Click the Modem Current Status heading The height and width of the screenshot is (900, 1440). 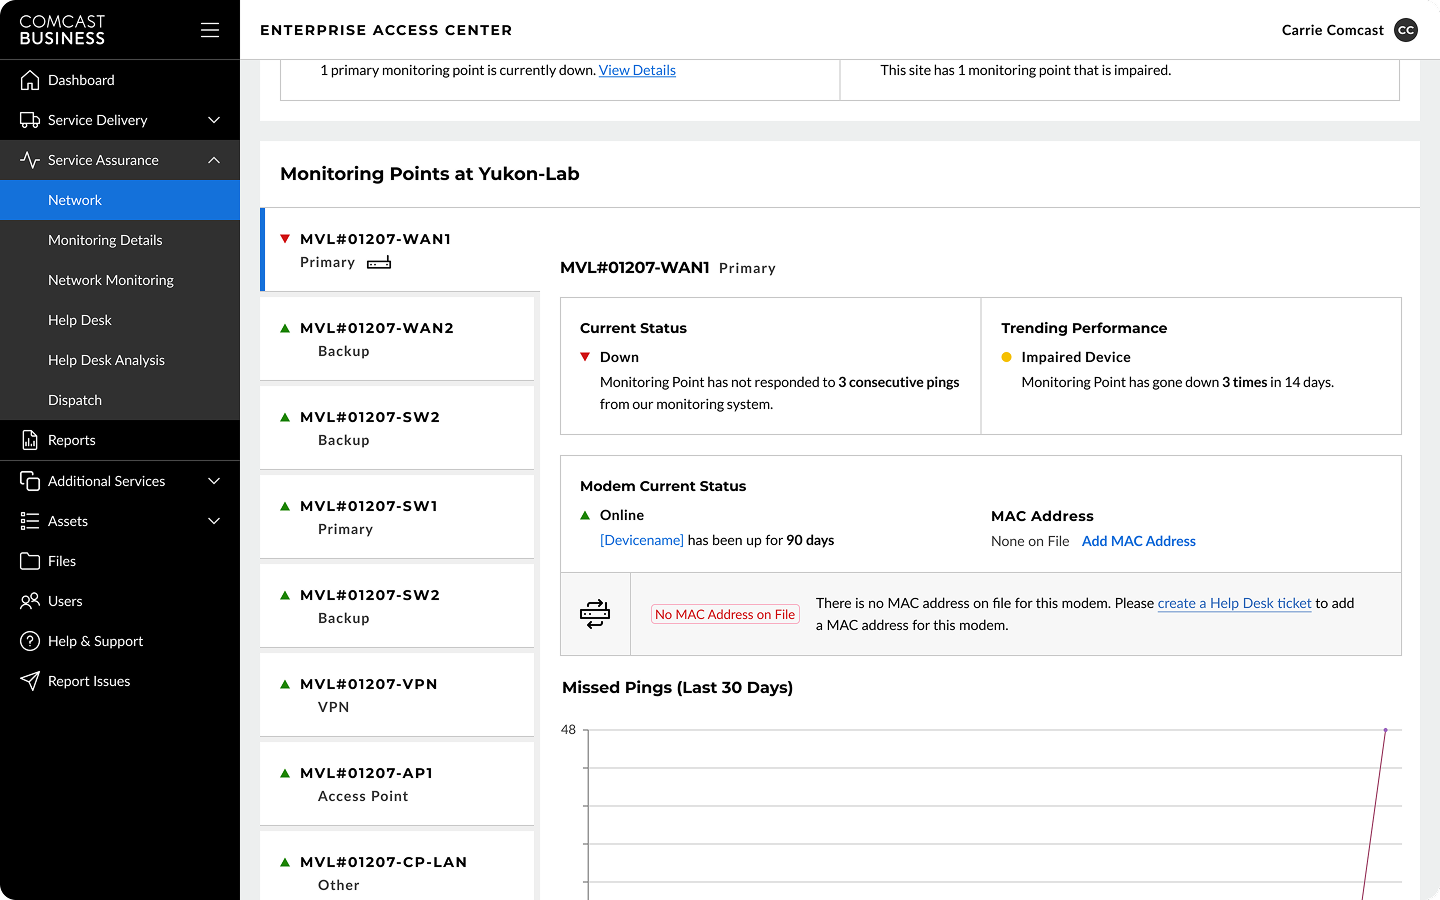point(663,486)
